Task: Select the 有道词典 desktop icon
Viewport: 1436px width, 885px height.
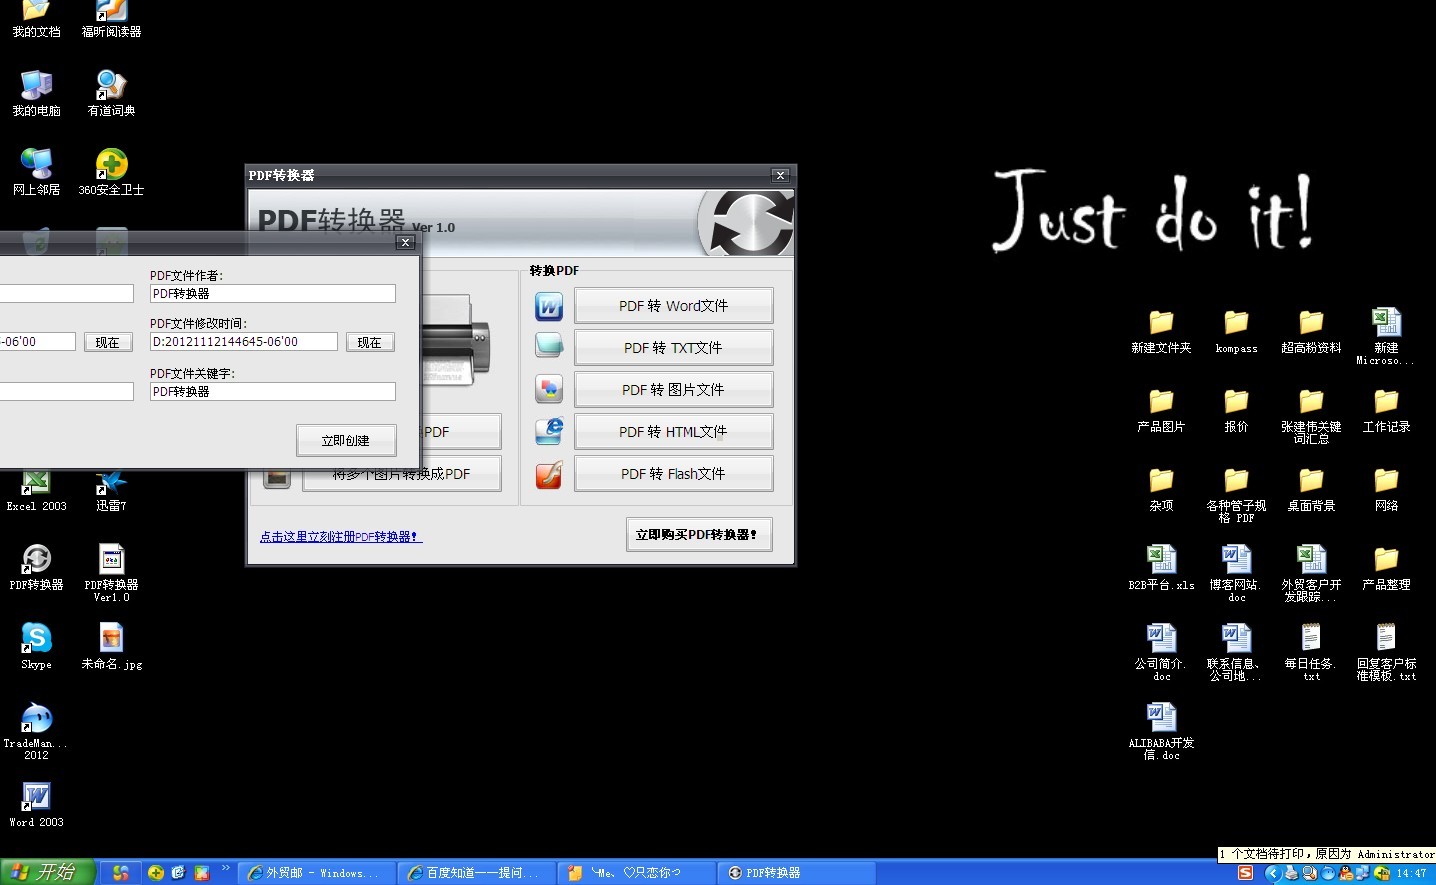Action: click(111, 94)
